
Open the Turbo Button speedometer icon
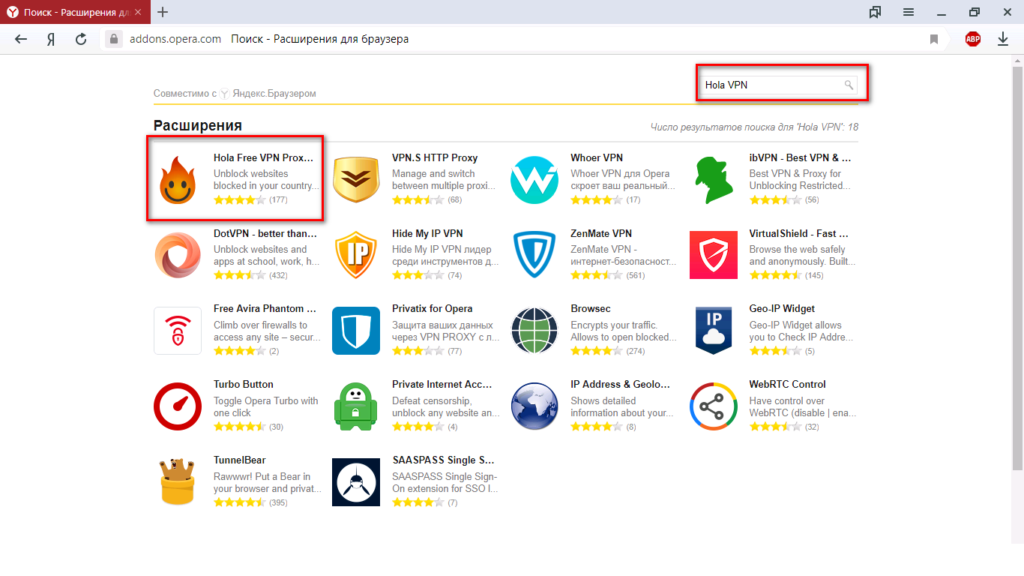pos(178,406)
